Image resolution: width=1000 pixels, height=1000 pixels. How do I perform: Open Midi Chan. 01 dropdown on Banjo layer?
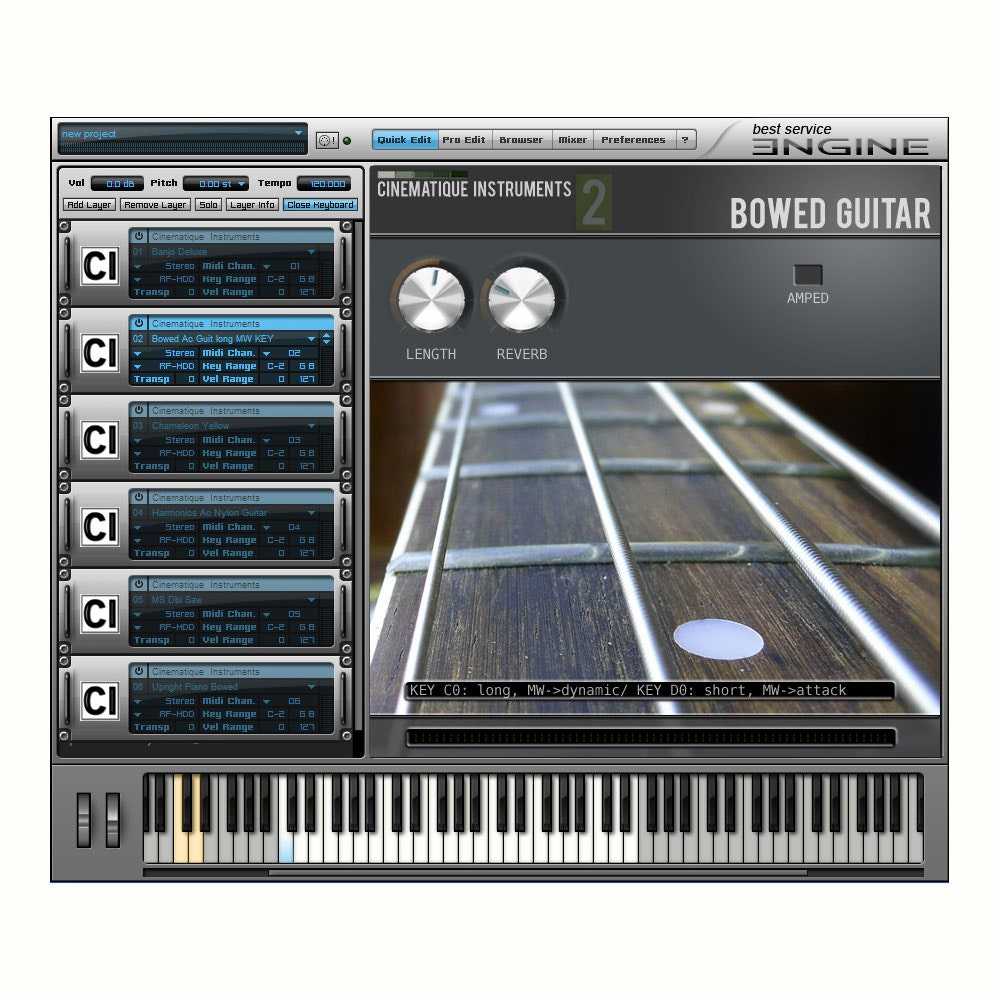[x=267, y=267]
